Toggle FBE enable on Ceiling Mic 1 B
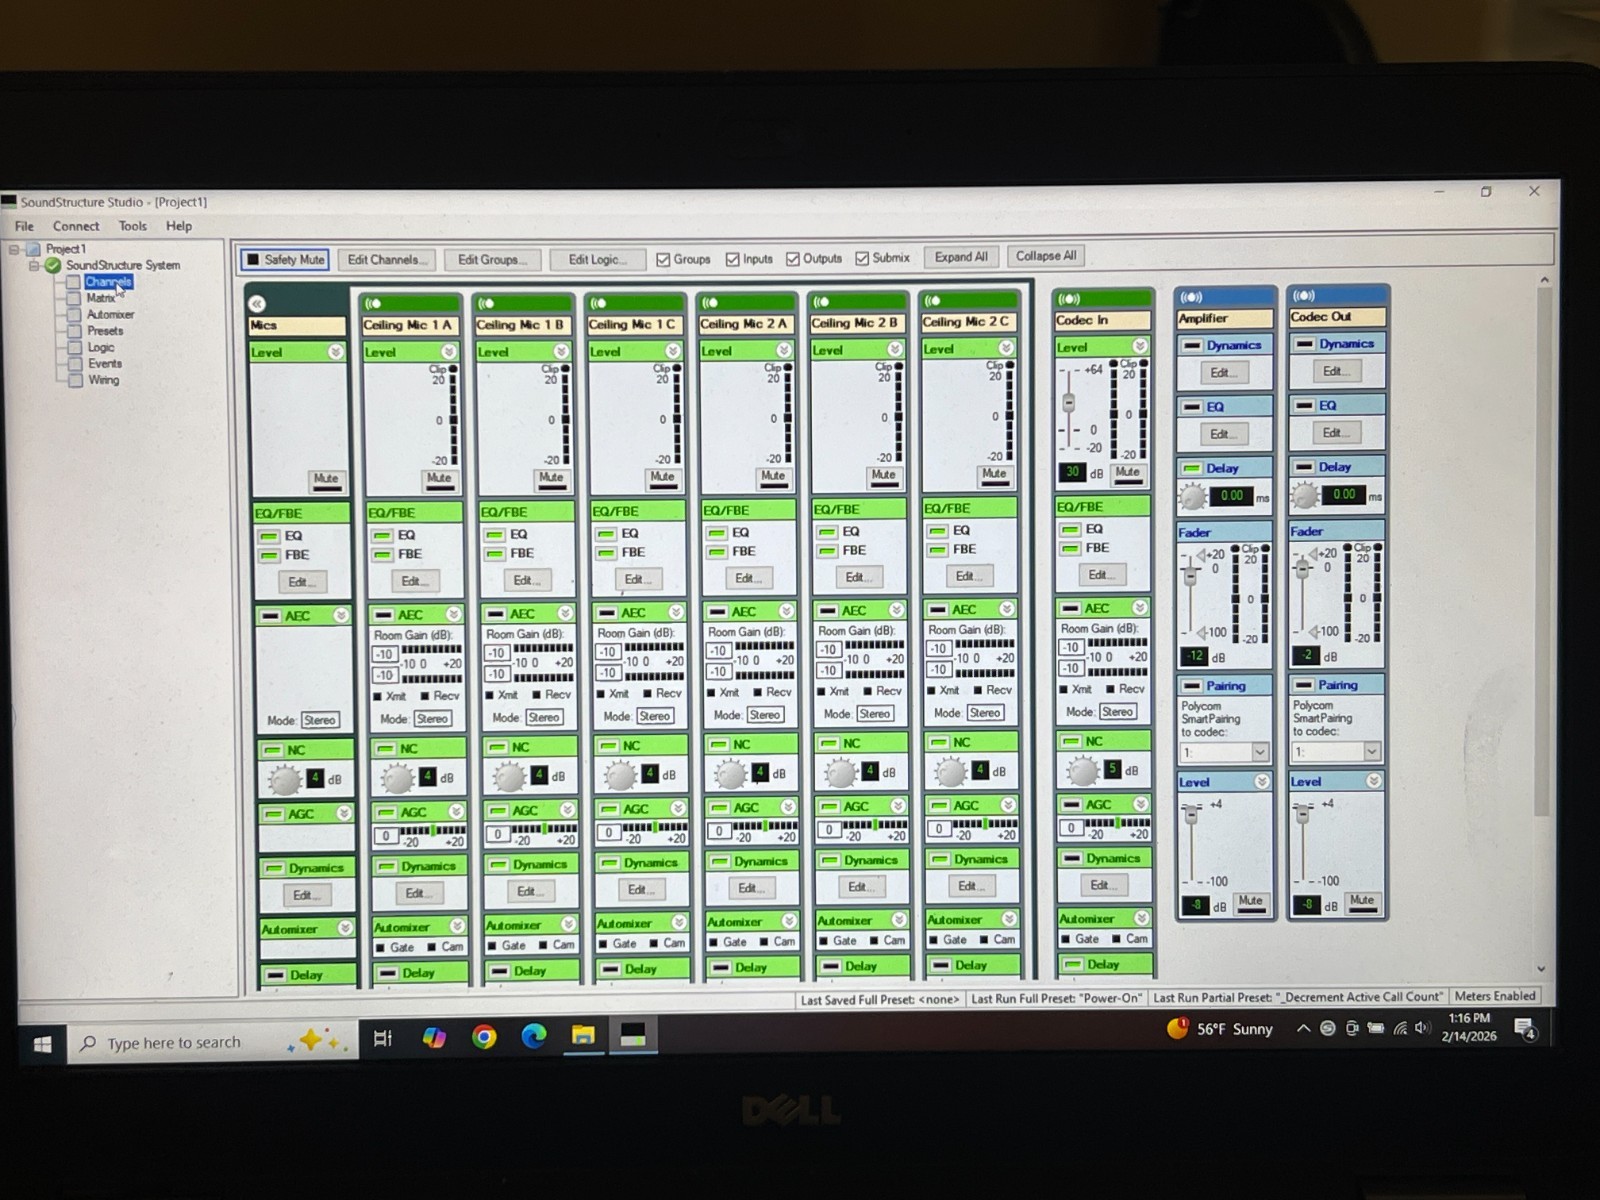This screenshot has height=1200, width=1600. 494,553
